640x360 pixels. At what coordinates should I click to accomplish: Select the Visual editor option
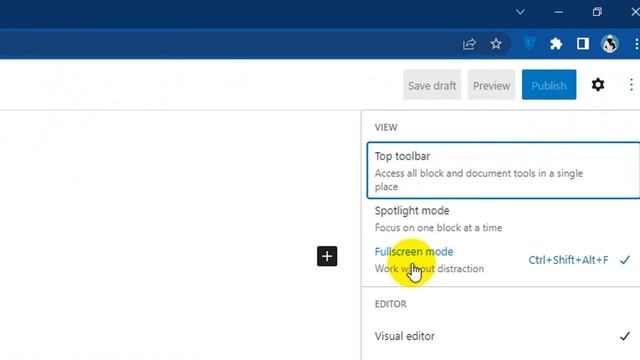(x=503, y=336)
